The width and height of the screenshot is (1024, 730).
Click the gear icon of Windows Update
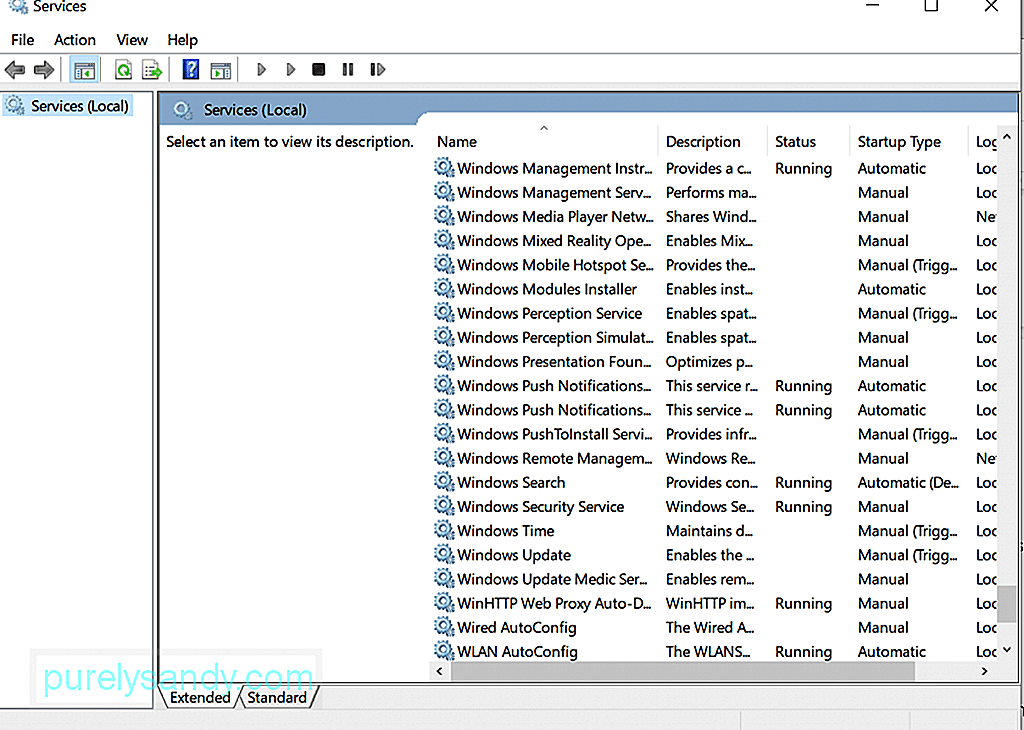coord(444,554)
